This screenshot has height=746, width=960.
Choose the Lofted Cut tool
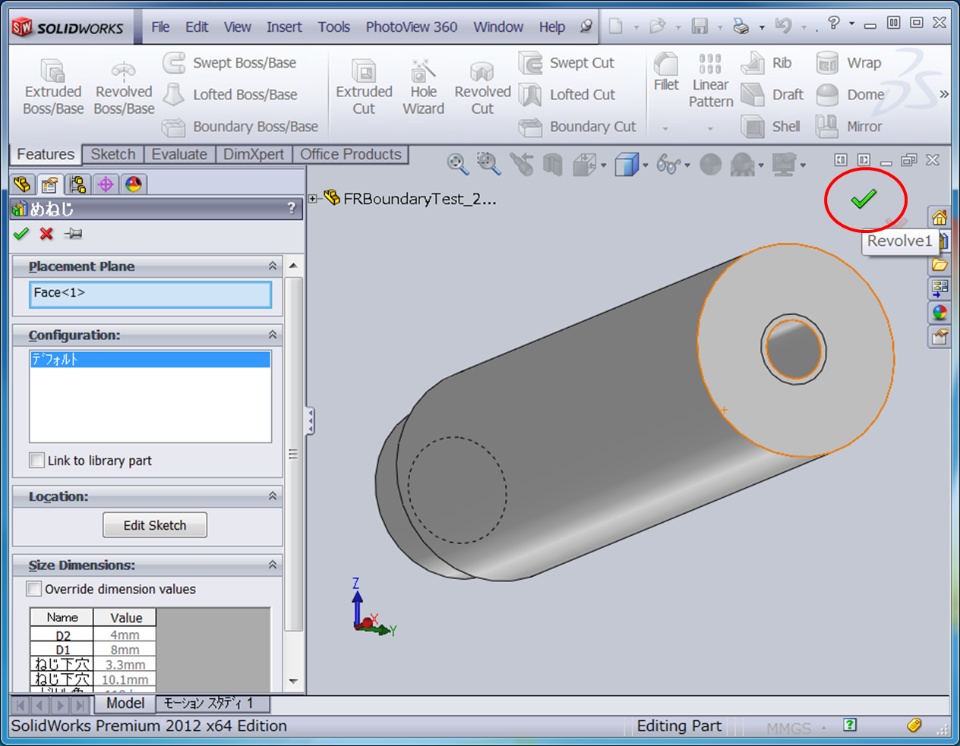tap(567, 94)
